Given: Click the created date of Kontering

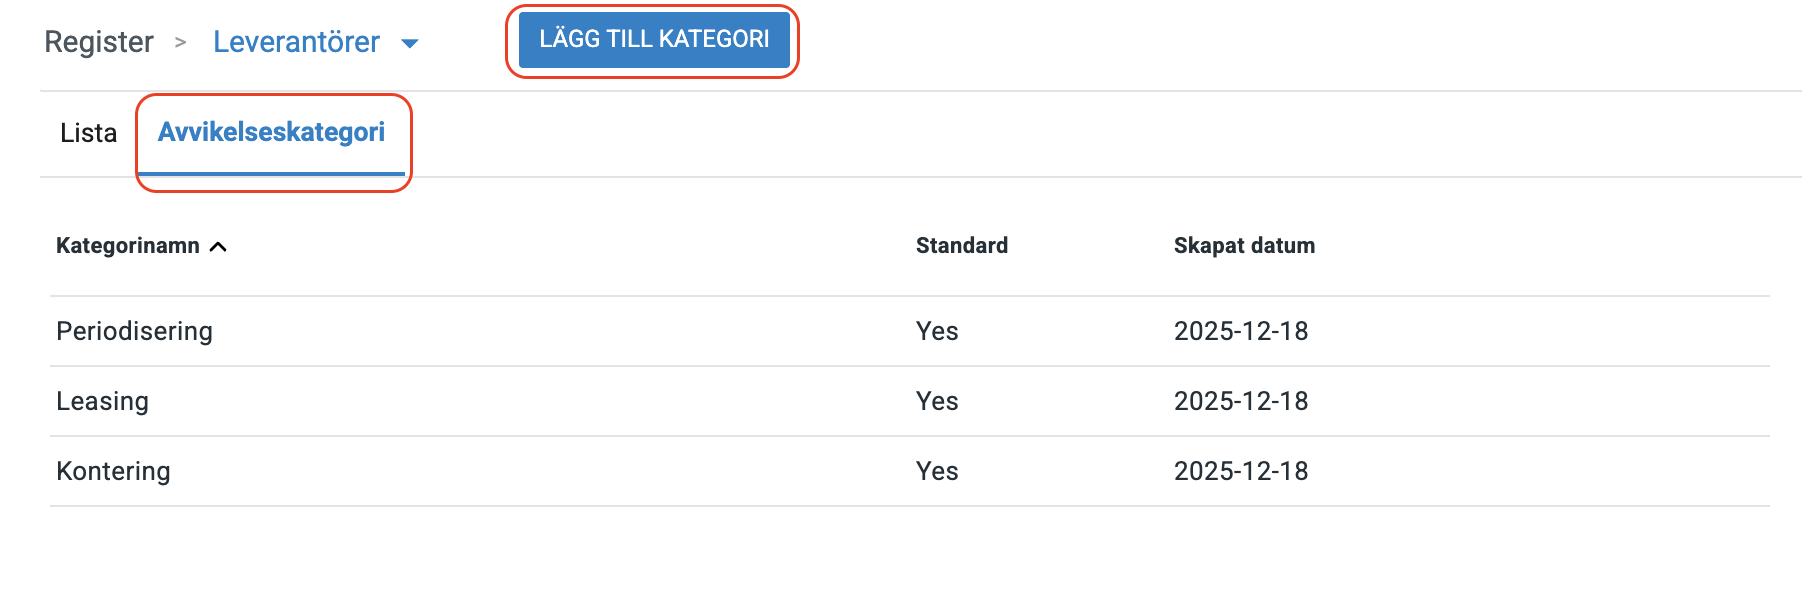Looking at the screenshot, I should coord(1241,471).
